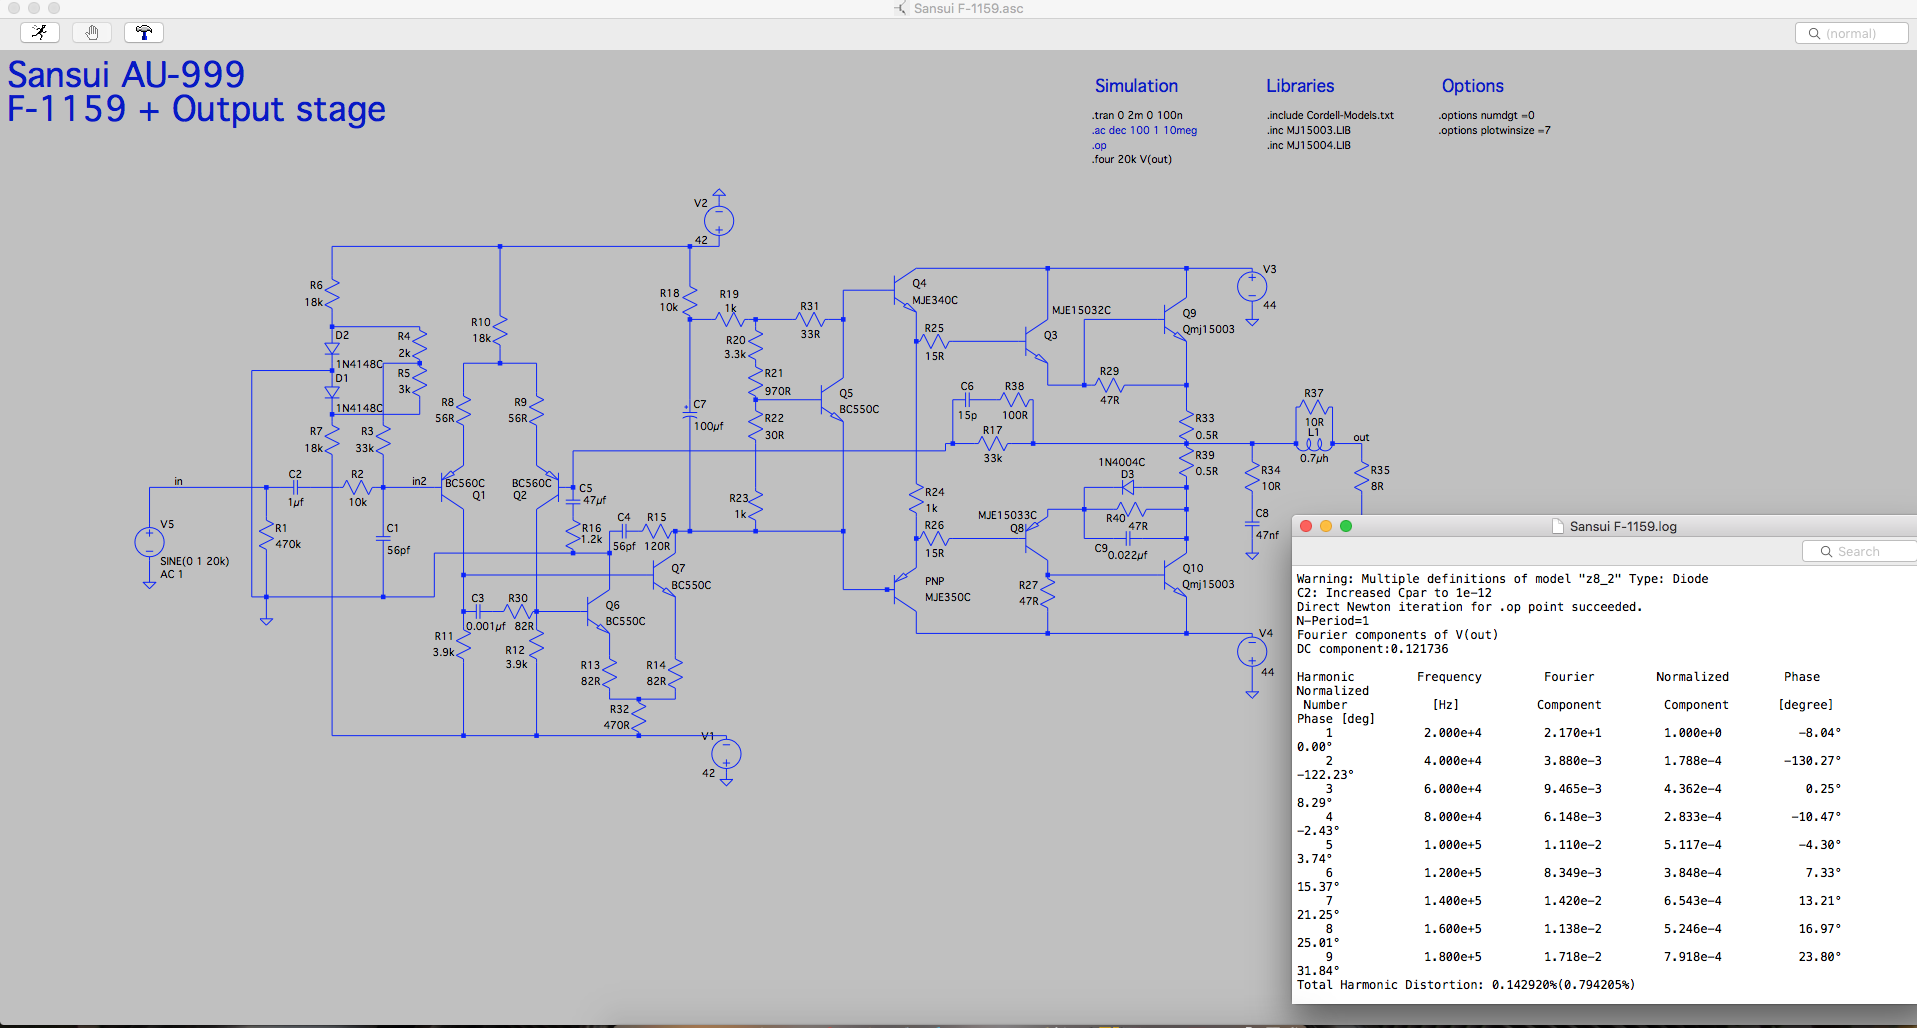
Task: Close the Sansui F-1159.log window
Action: click(x=1306, y=526)
